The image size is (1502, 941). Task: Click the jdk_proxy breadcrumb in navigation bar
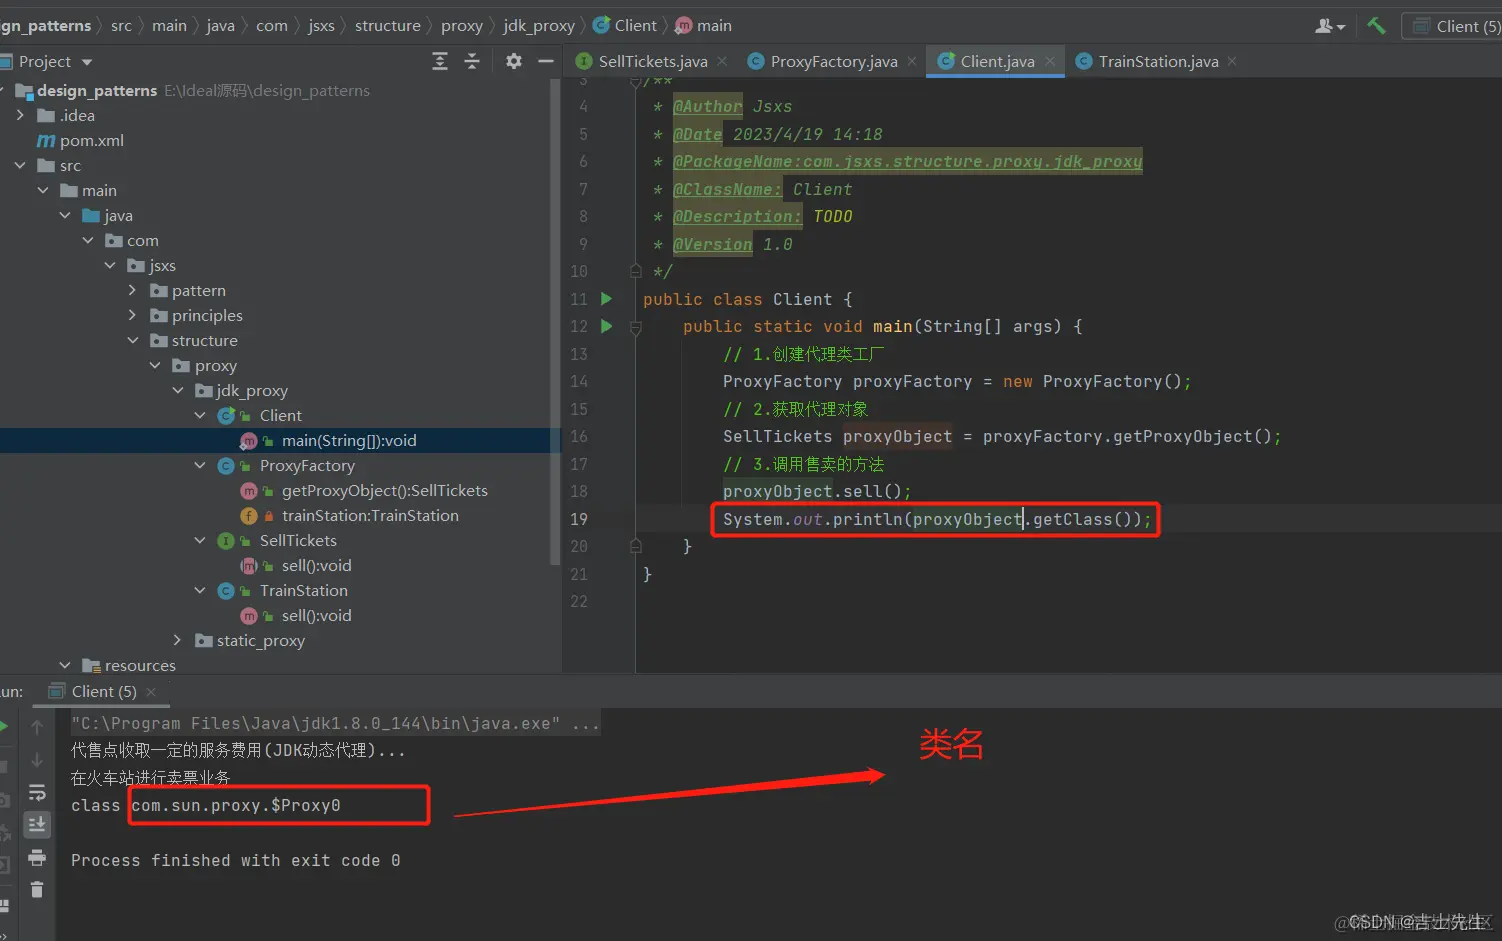tap(539, 26)
